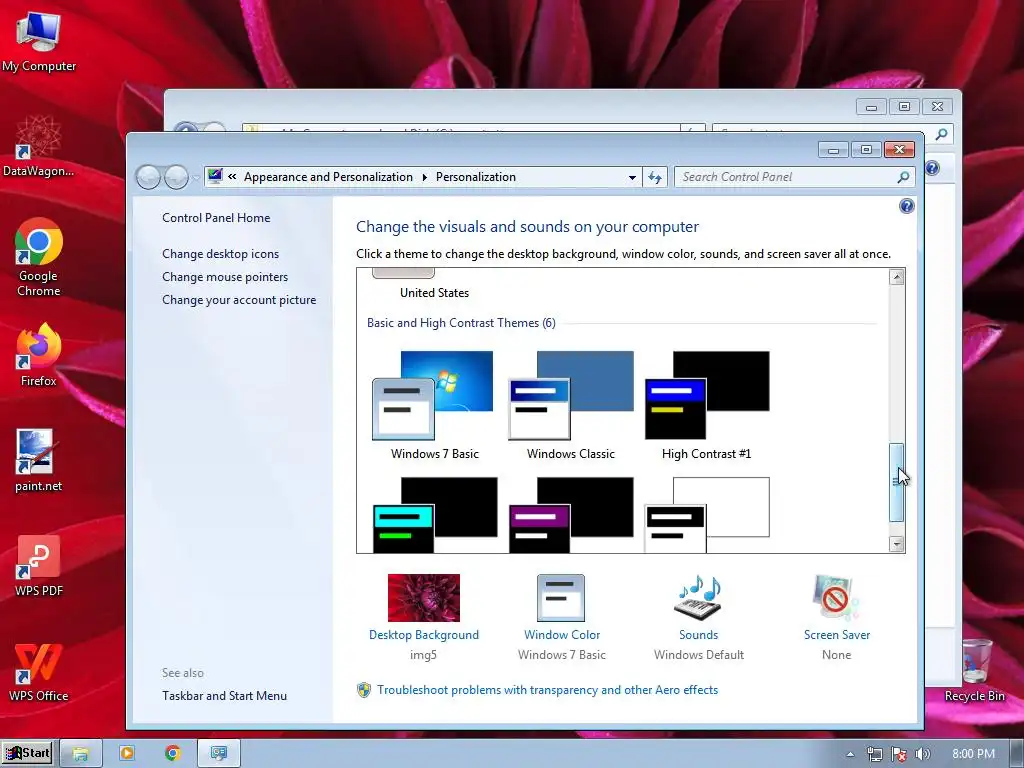Select the Personalization taskbar button

(219, 753)
